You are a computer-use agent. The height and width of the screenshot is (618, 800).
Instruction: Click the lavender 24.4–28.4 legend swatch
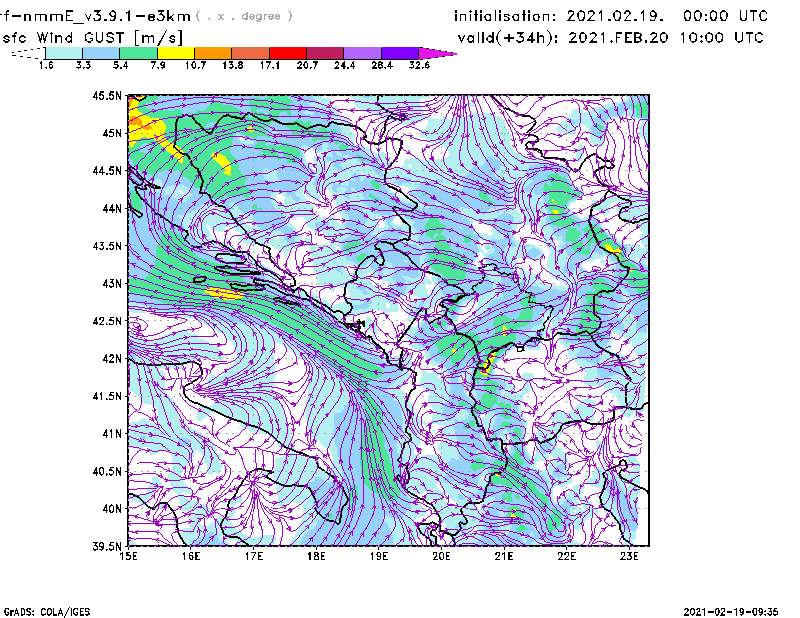tap(362, 53)
